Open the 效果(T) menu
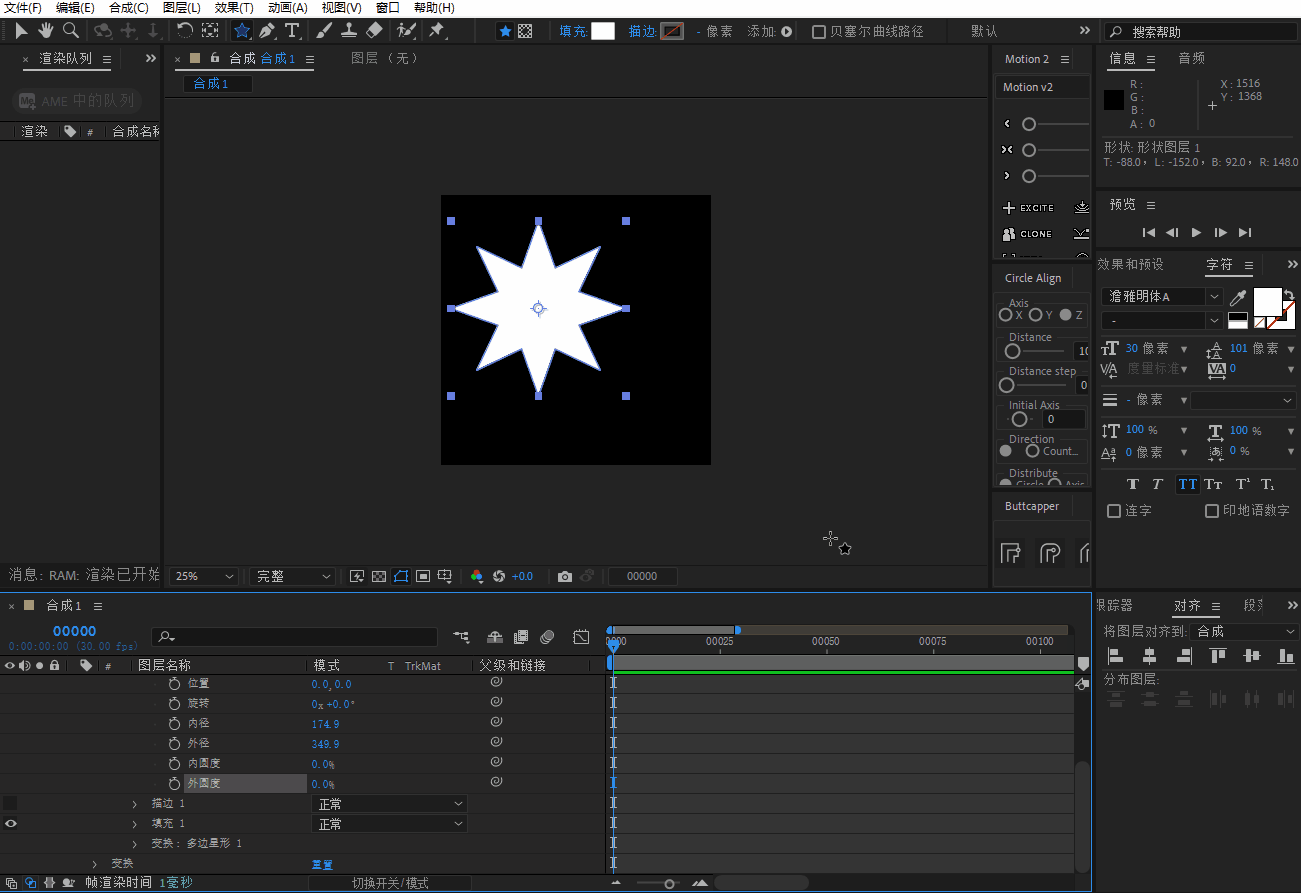 pos(234,8)
